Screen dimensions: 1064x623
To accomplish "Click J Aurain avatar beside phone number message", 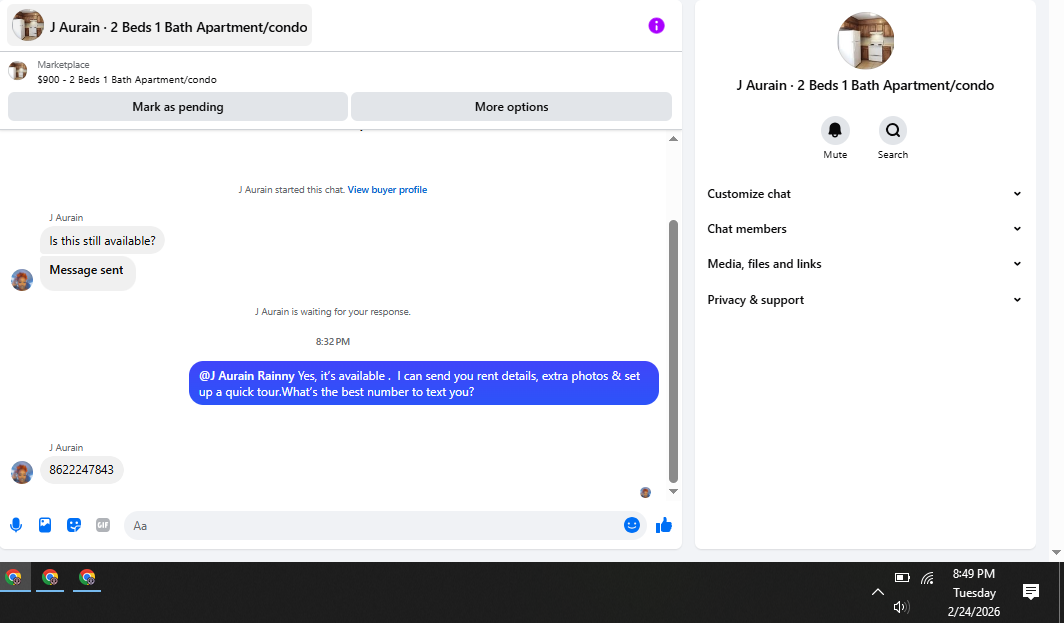I will tap(22, 472).
